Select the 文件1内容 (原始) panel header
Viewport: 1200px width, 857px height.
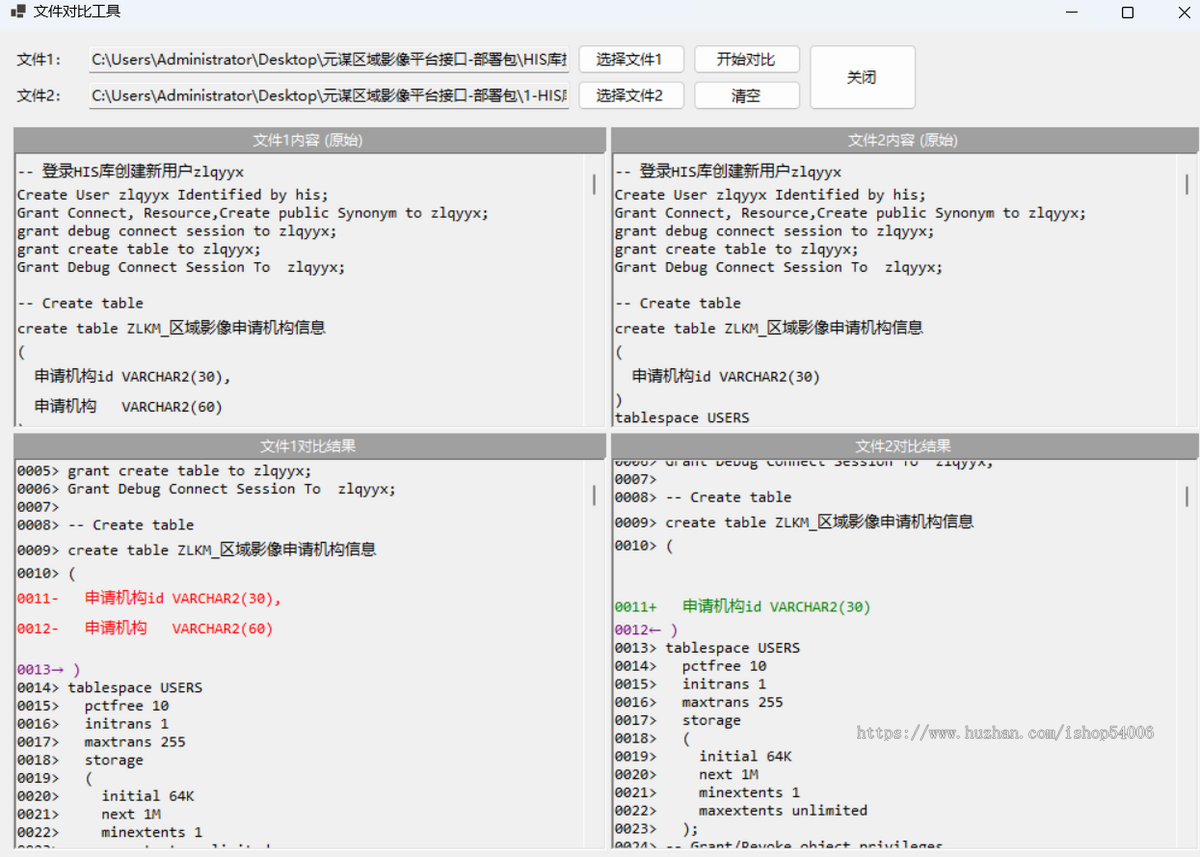pos(309,140)
